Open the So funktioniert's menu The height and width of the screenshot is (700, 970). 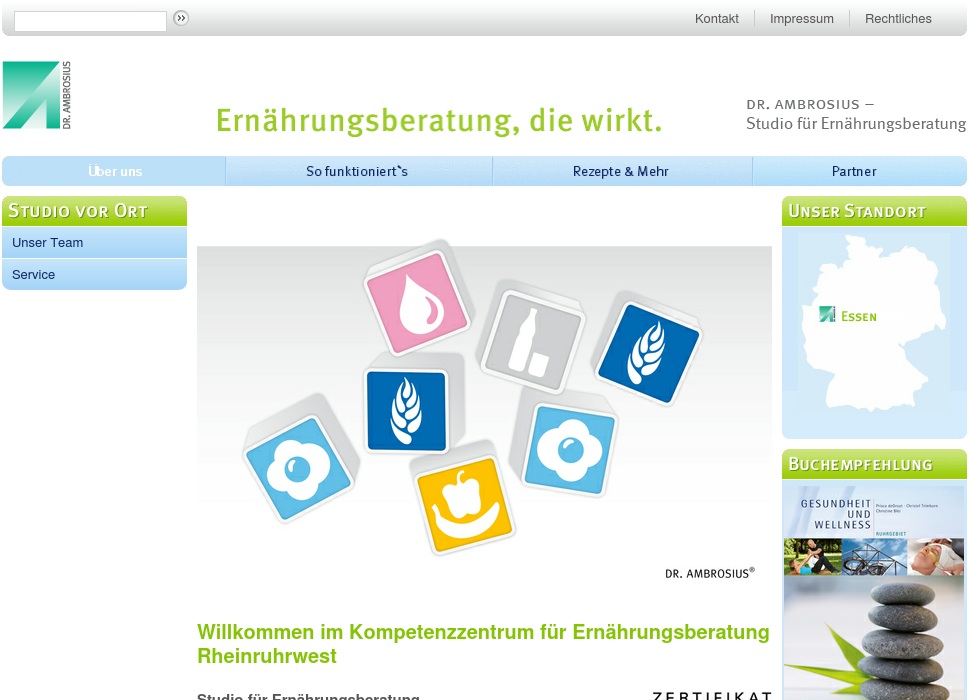point(357,171)
